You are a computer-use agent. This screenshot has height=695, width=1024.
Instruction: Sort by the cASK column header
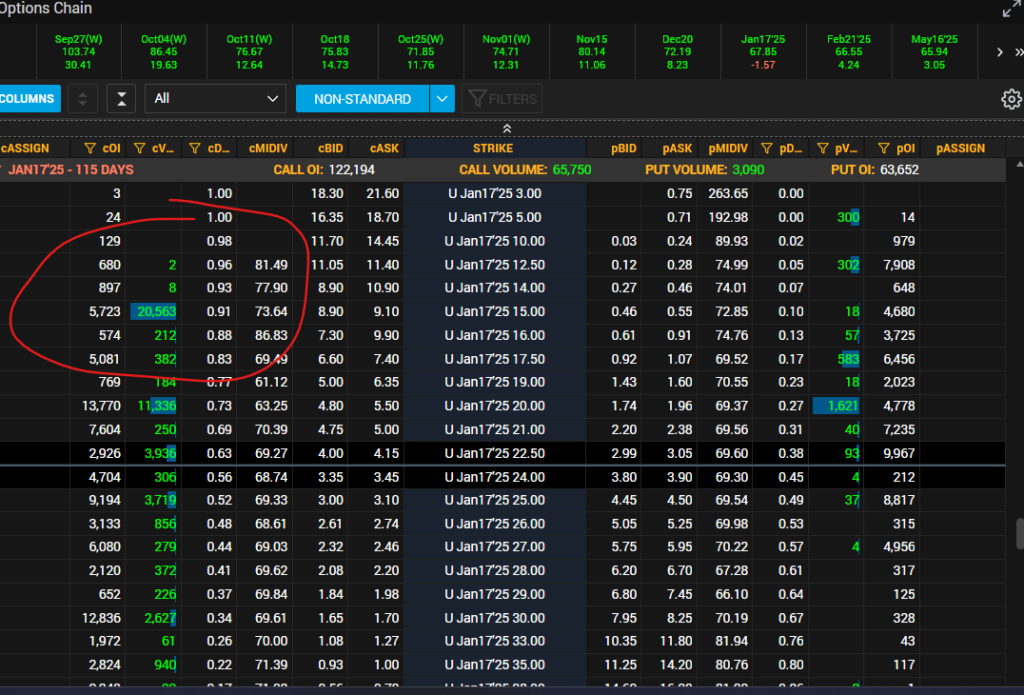tap(384, 148)
